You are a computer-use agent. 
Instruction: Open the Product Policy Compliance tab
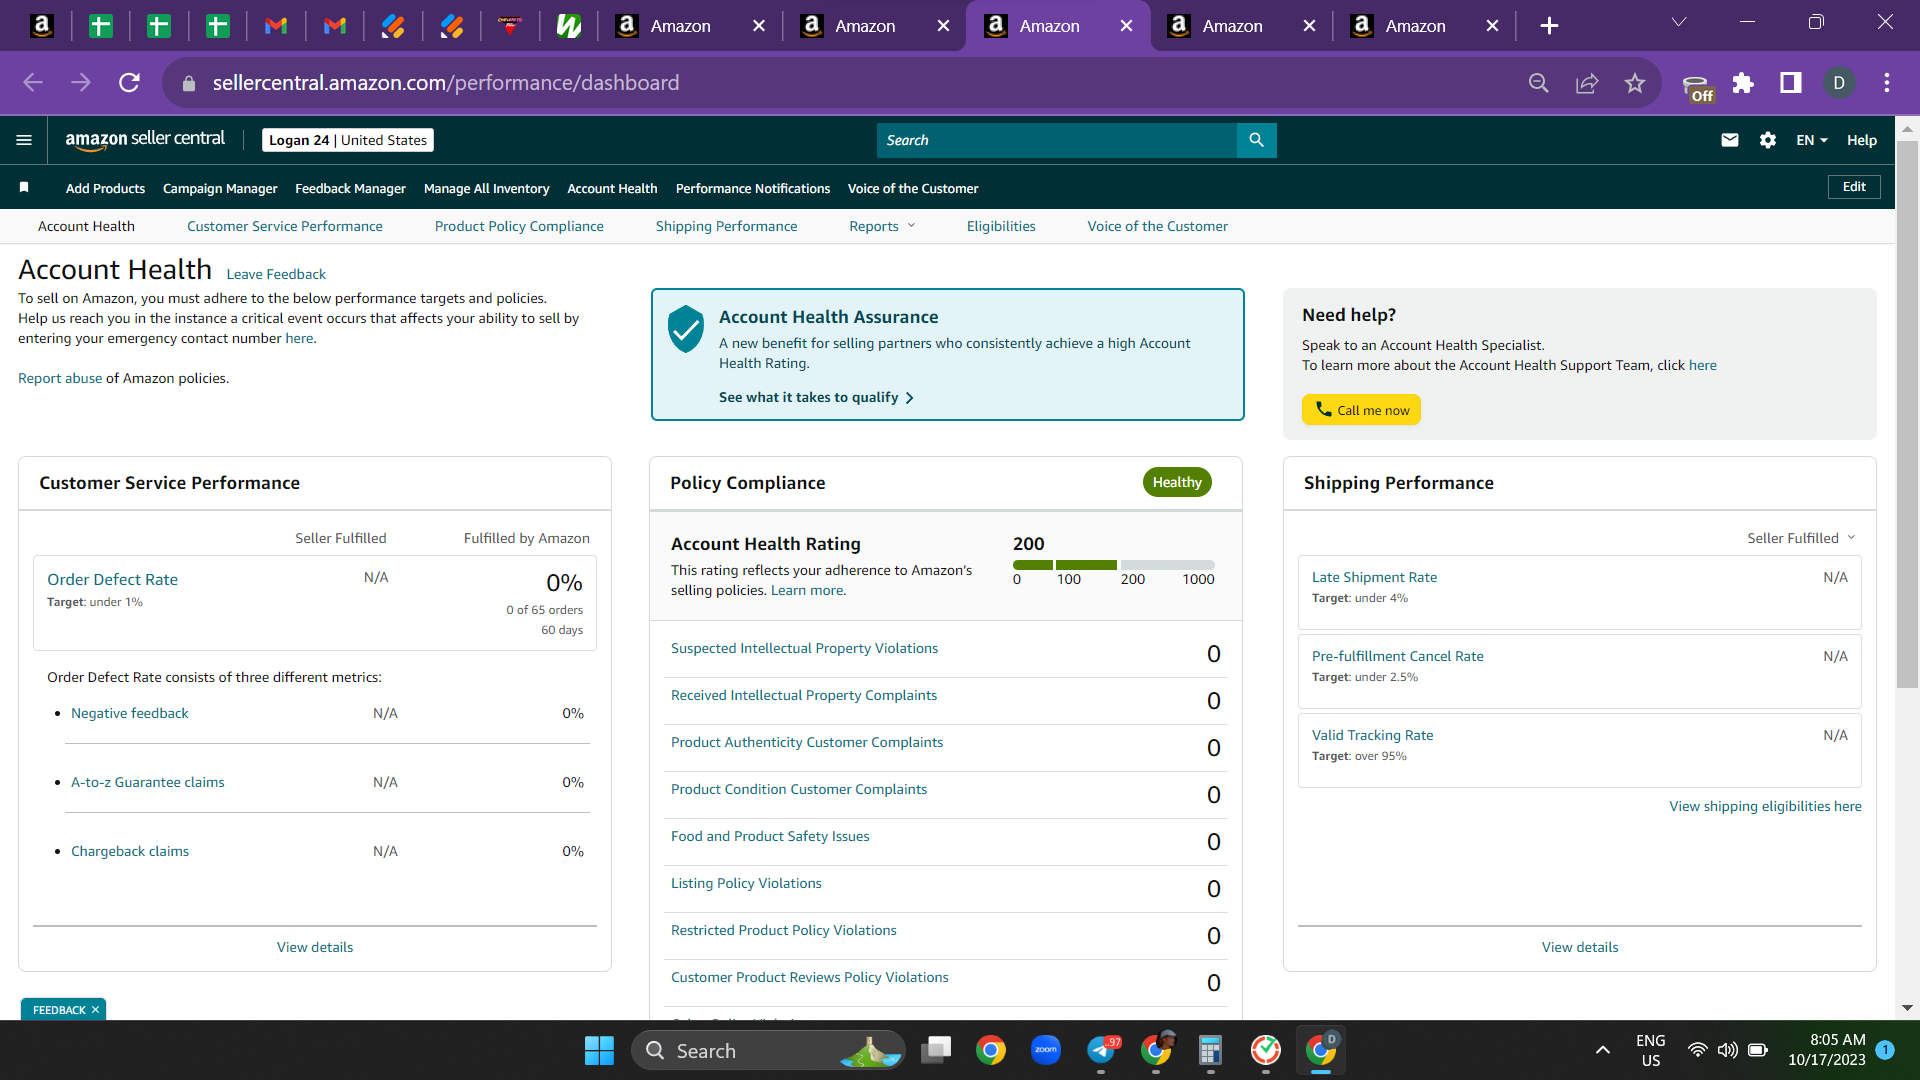pyautogui.click(x=519, y=226)
